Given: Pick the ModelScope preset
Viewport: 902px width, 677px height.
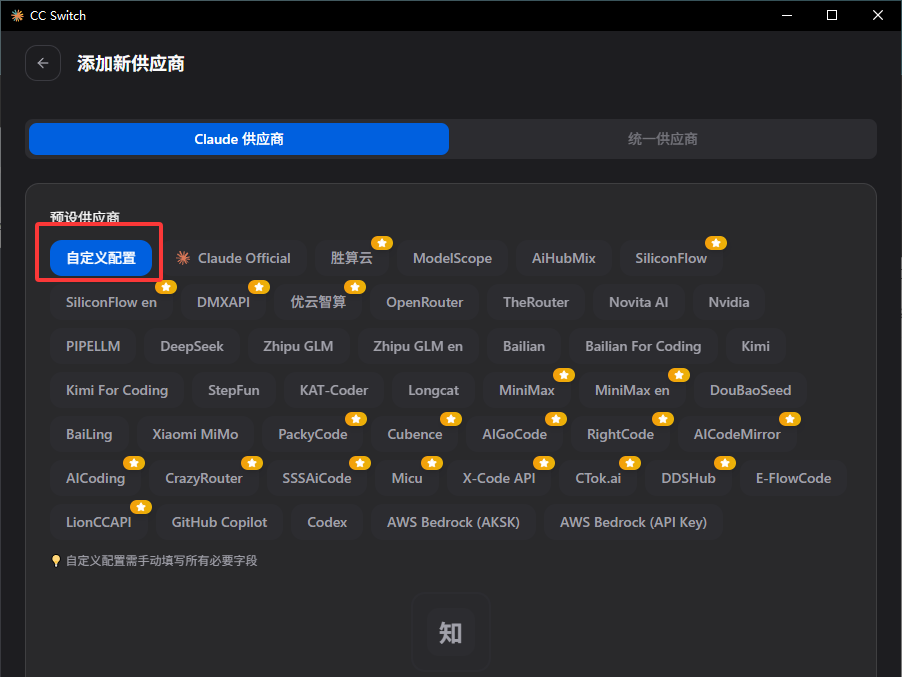Looking at the screenshot, I should (x=452, y=258).
